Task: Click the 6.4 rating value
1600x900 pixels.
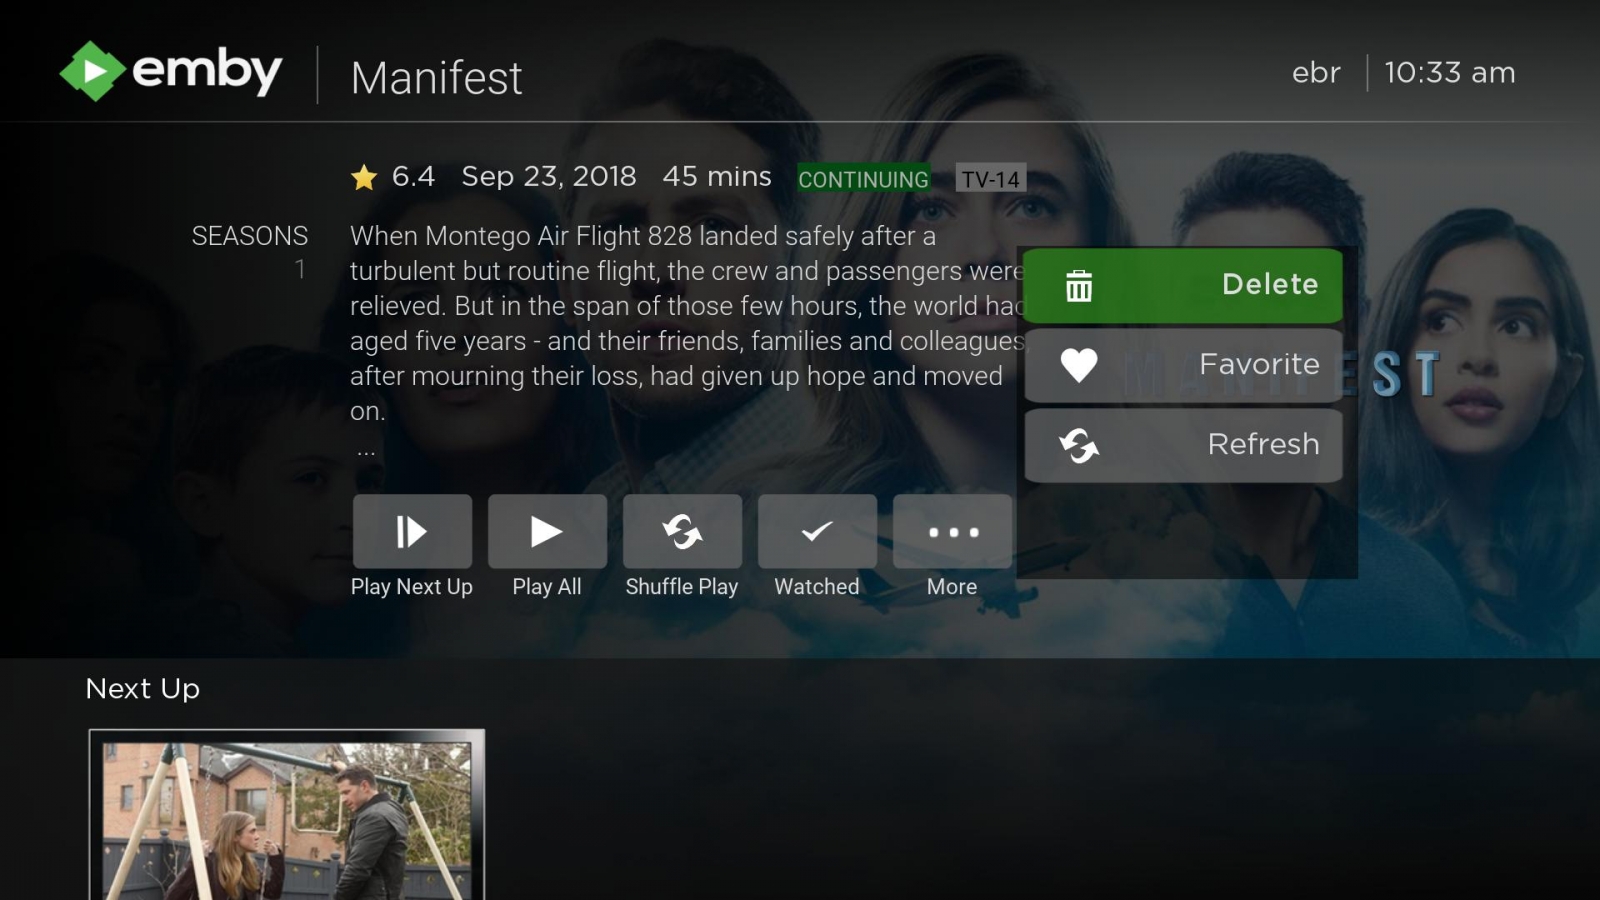Action: pos(413,177)
